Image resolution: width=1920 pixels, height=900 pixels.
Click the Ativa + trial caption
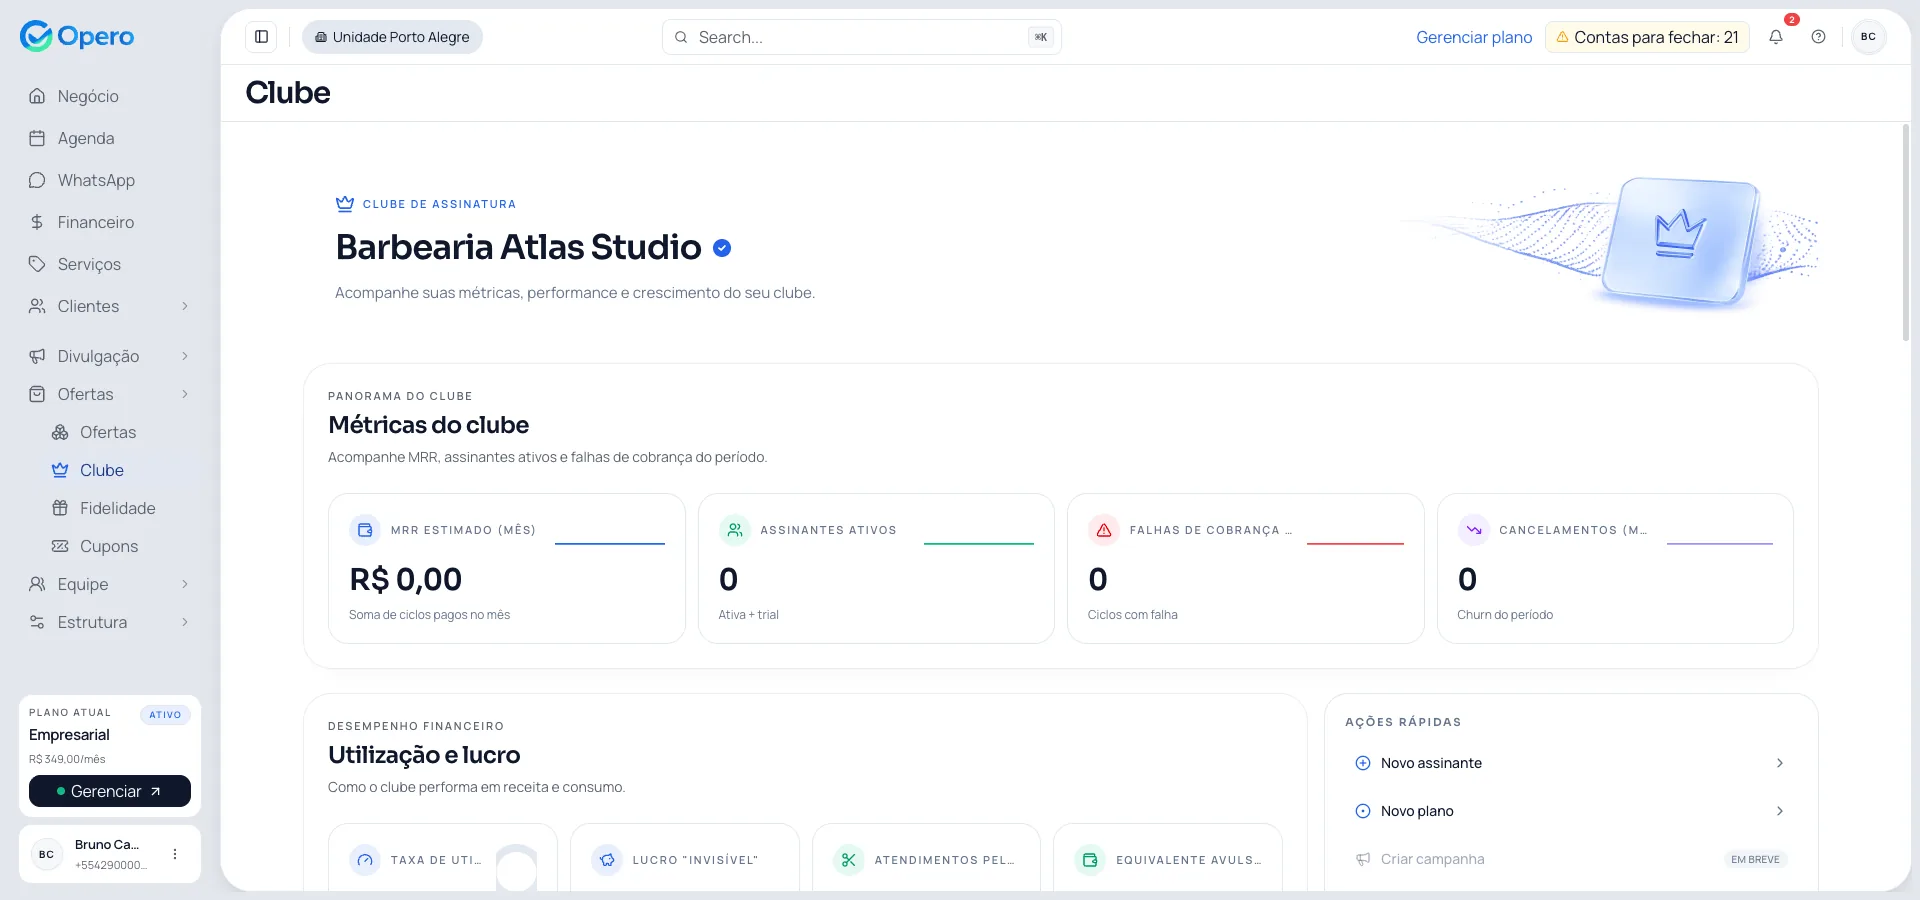tap(748, 615)
